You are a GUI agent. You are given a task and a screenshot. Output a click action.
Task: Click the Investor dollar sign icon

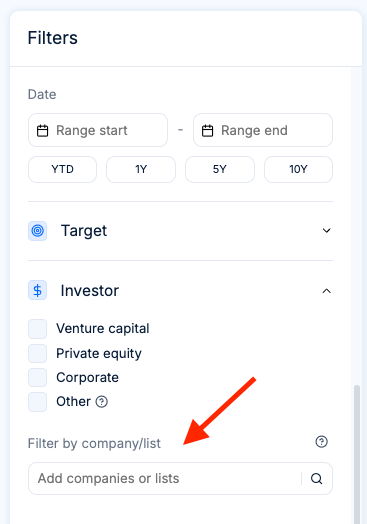pos(37,290)
